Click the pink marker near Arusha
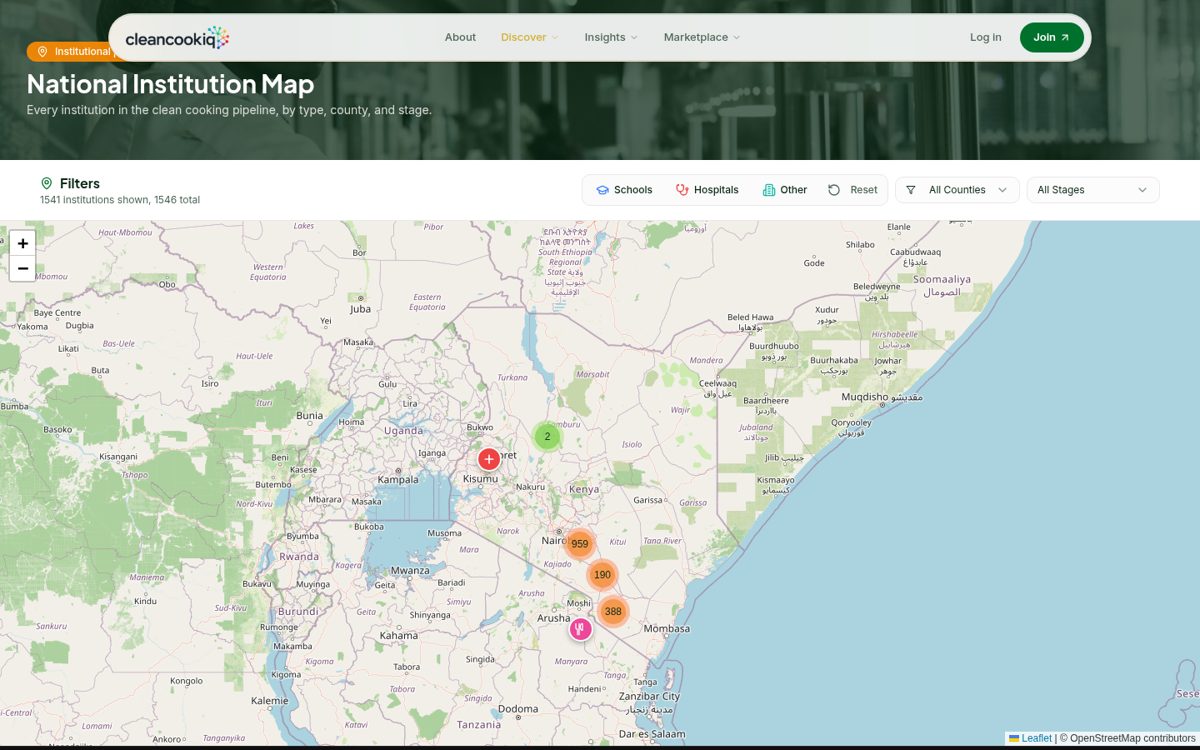 point(581,629)
